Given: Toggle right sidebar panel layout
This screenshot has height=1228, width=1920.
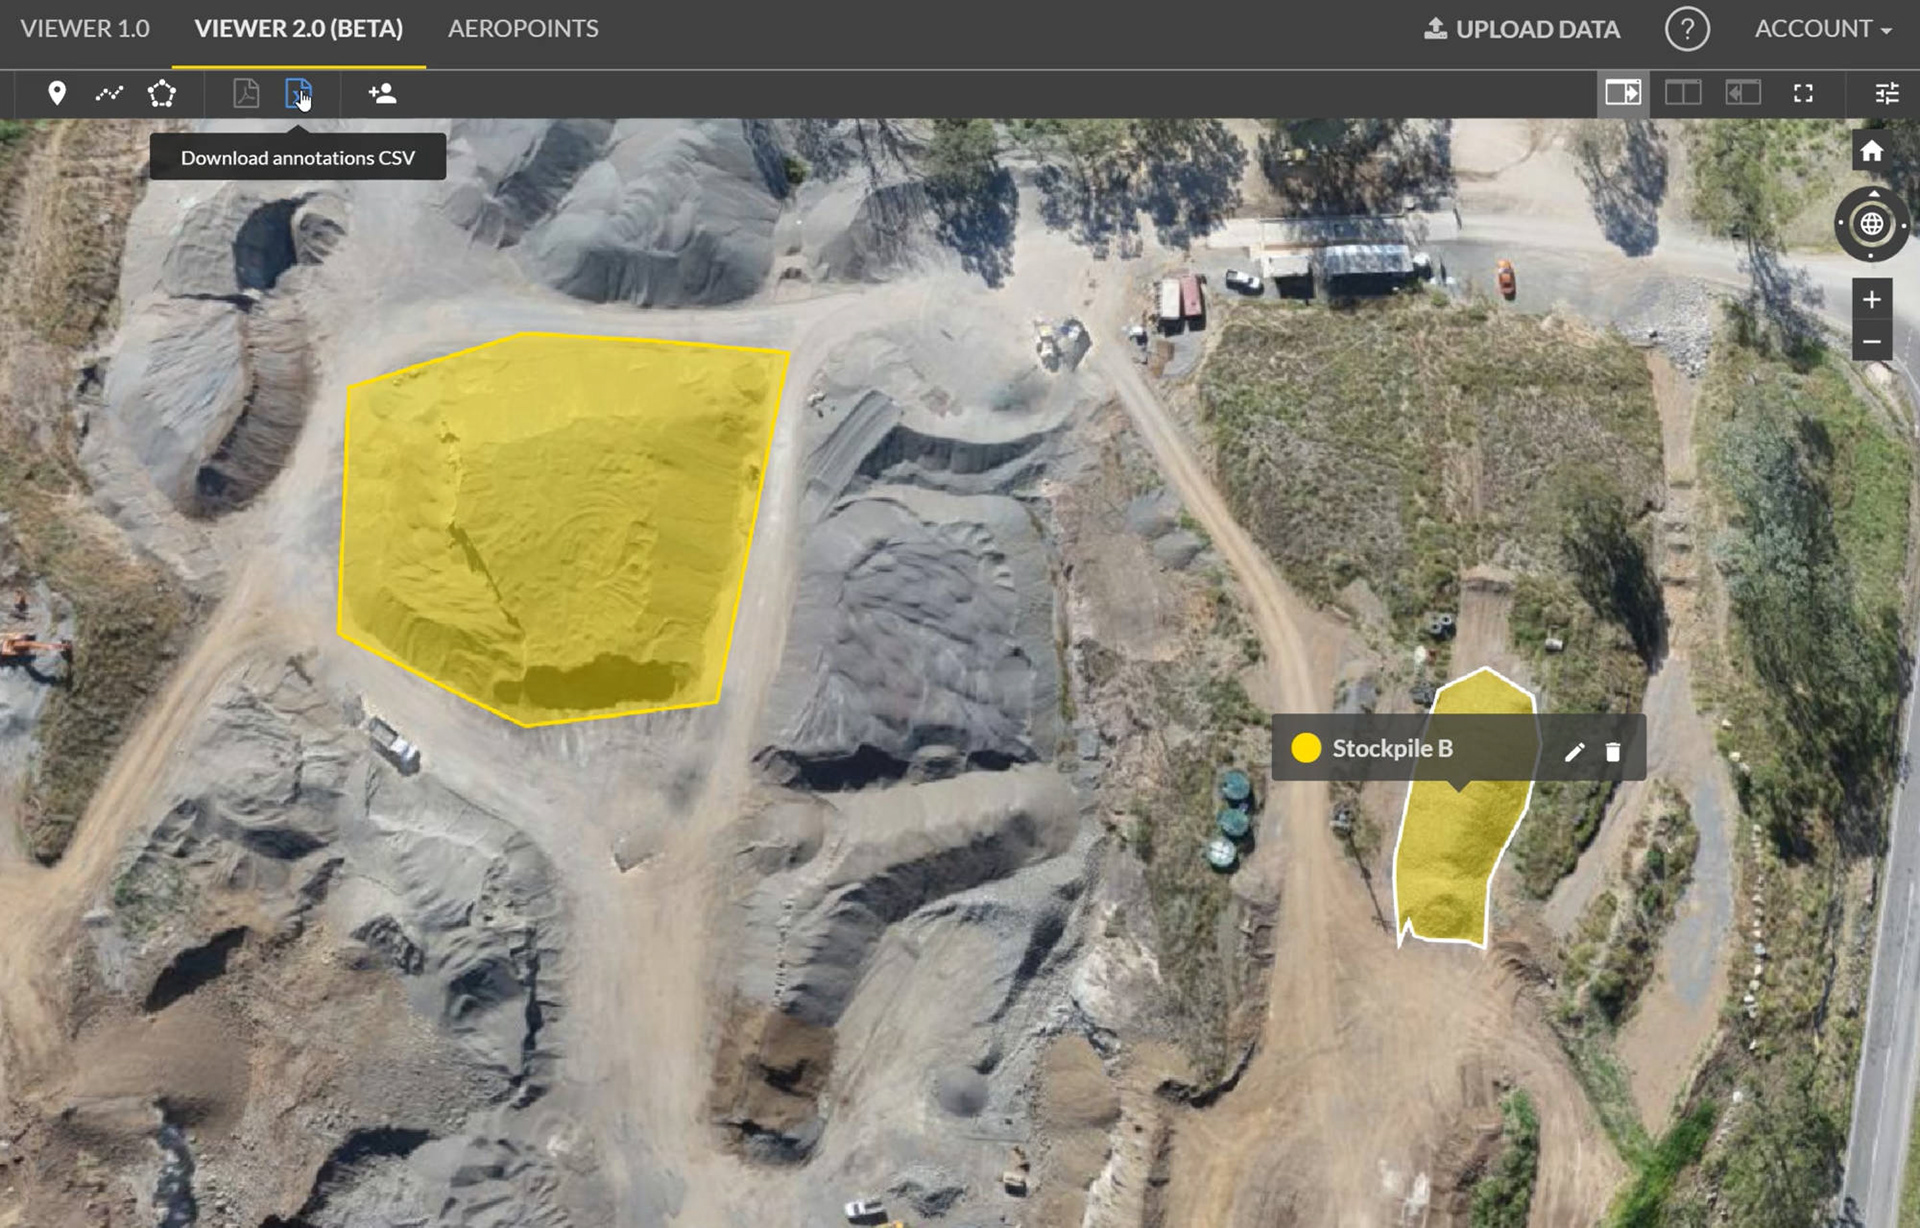Looking at the screenshot, I should pyautogui.click(x=1622, y=94).
